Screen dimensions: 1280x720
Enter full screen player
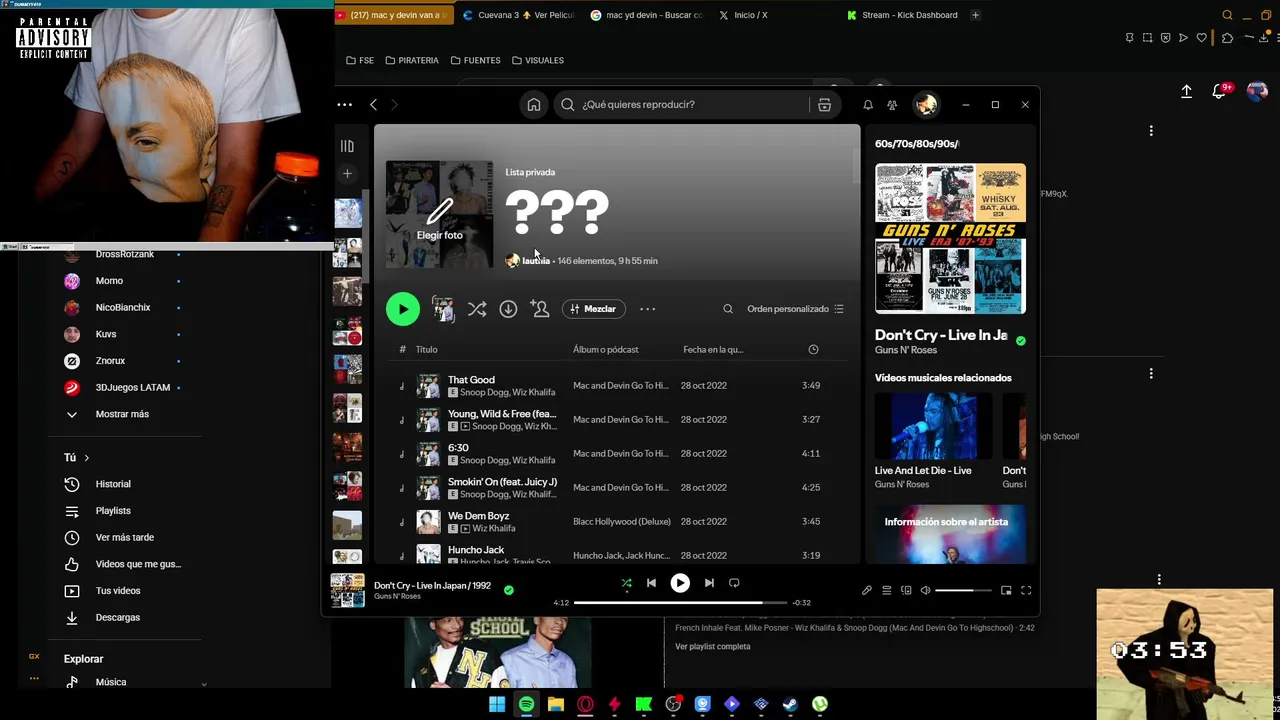pyautogui.click(x=1026, y=591)
